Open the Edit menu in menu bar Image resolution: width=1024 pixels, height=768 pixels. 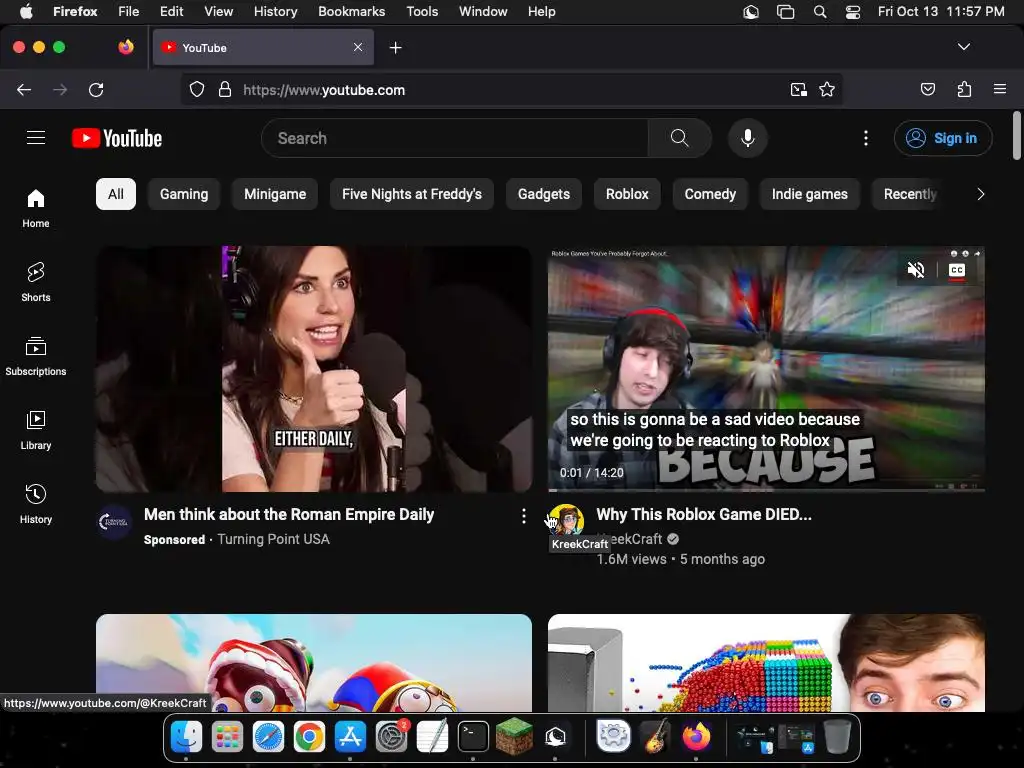coord(171,12)
